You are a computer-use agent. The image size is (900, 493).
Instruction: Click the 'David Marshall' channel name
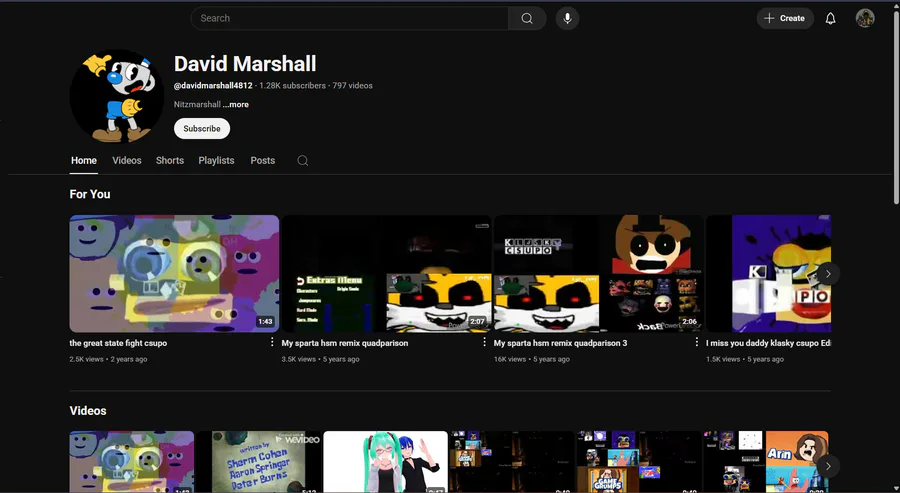coord(245,64)
